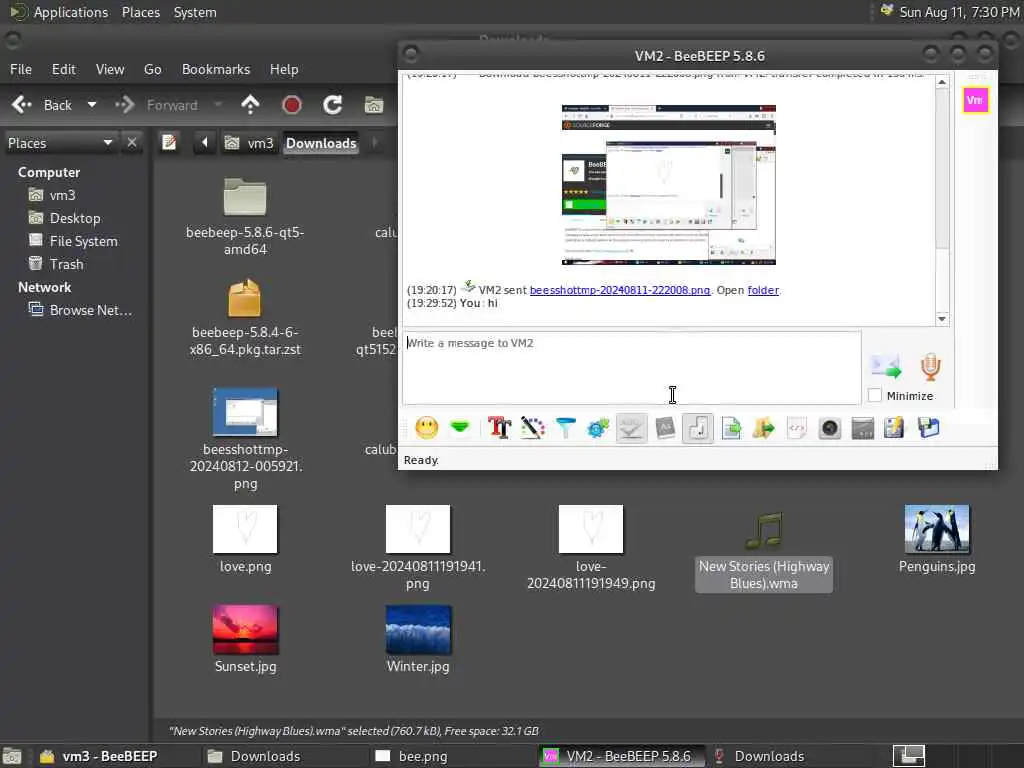The width and height of the screenshot is (1024, 768).
Task: Click the Reload icon in file manager
Action: 332,105
